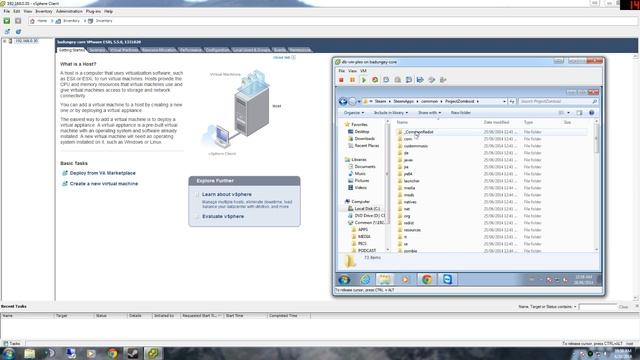Image resolution: width=640 pixels, height=360 pixels.
Task: Click the New folder button in Explorer
Action: (x=460, y=113)
